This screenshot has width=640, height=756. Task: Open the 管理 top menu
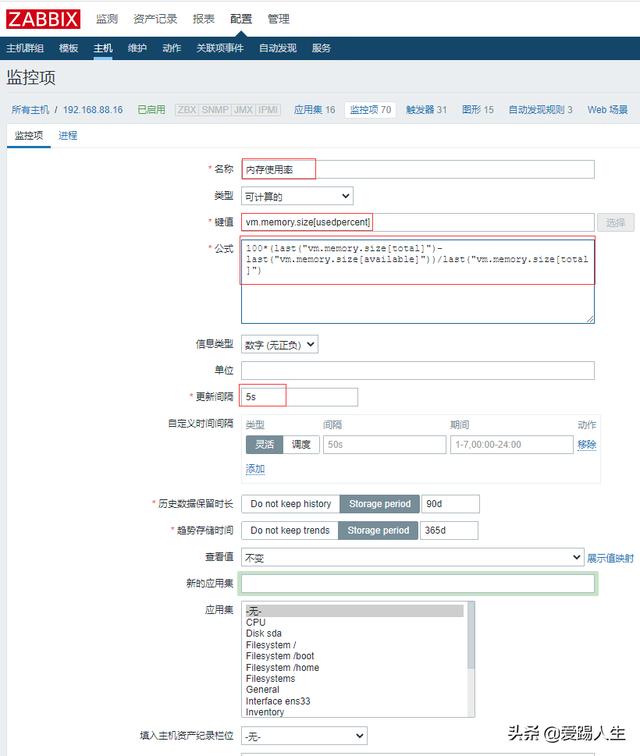(x=278, y=19)
